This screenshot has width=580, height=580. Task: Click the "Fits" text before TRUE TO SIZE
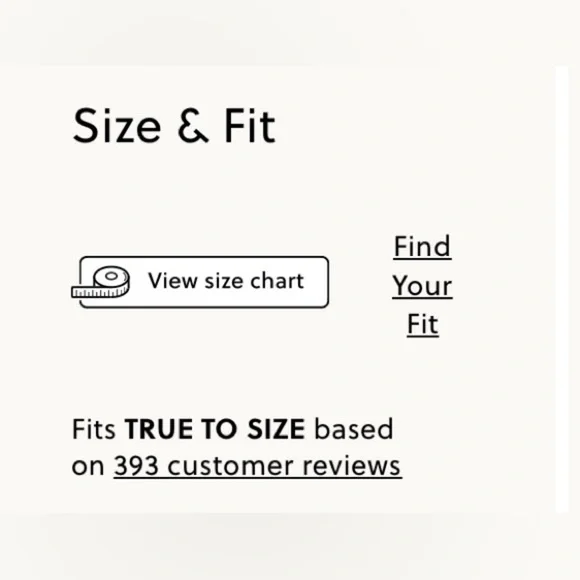coord(94,429)
